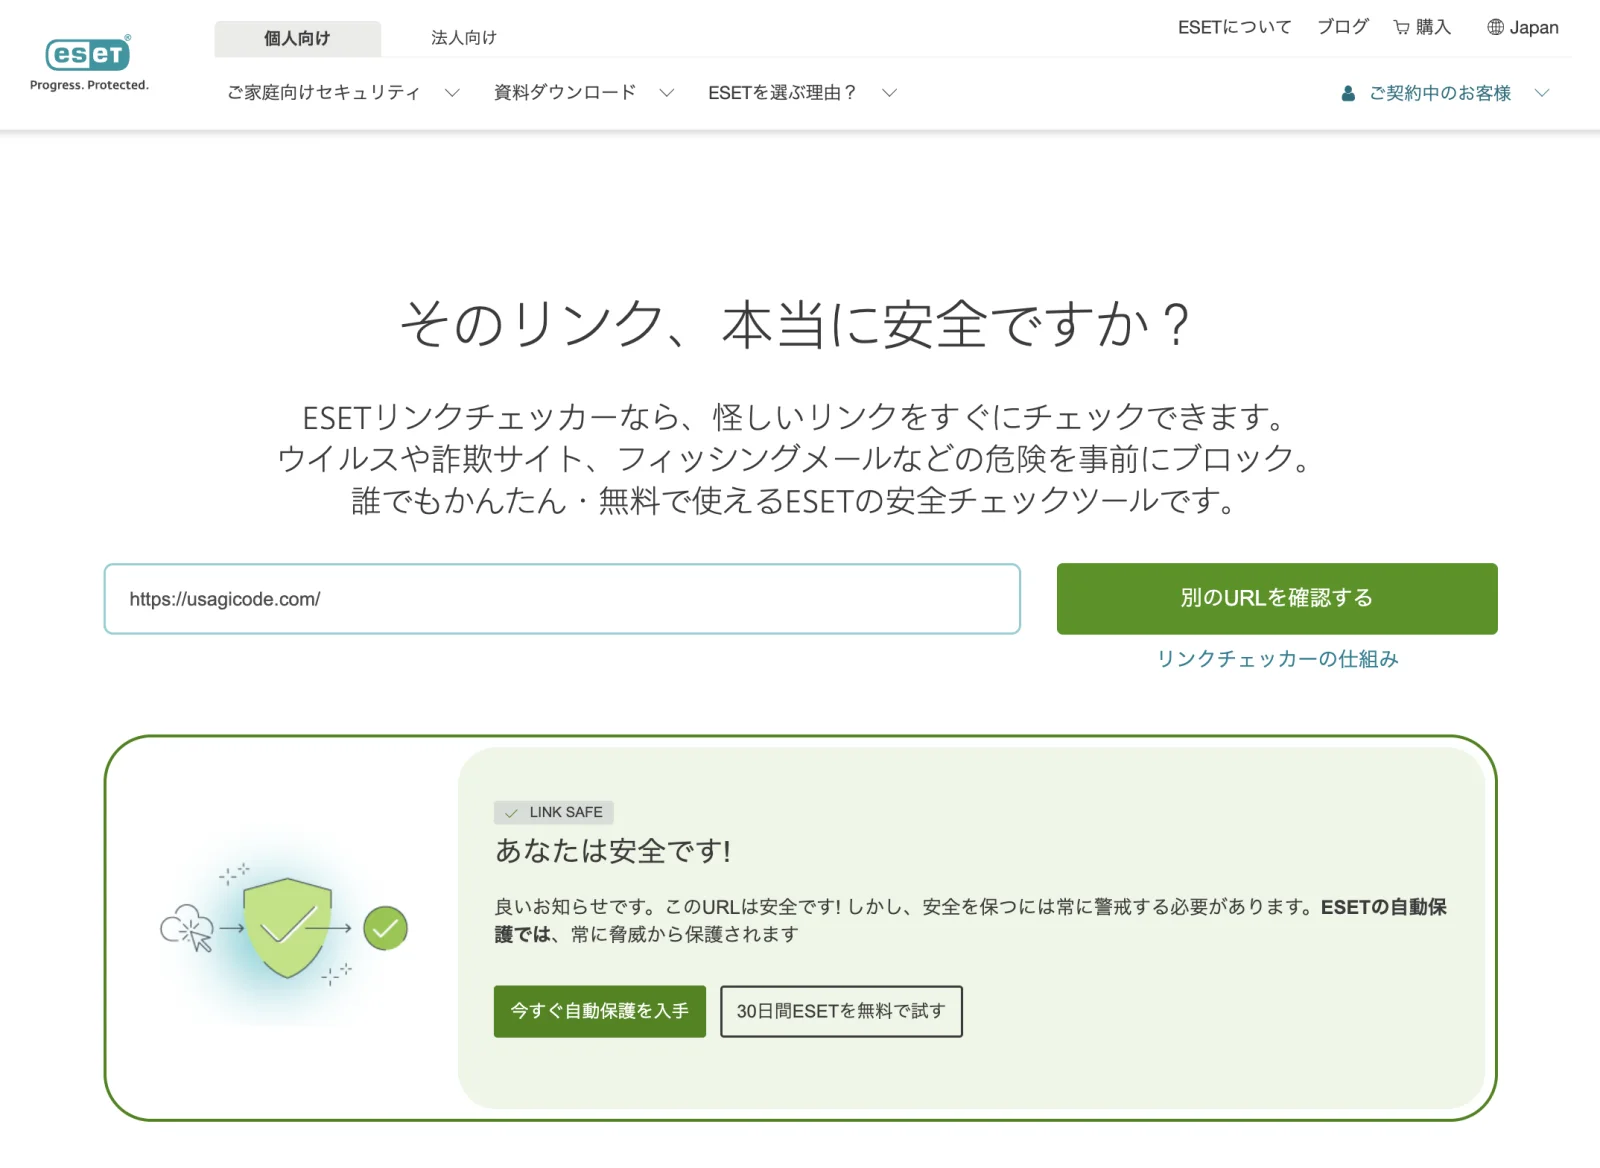Image resolution: width=1600 pixels, height=1168 pixels.
Task: Go to the 購入 page
Action: pyautogui.click(x=1433, y=27)
